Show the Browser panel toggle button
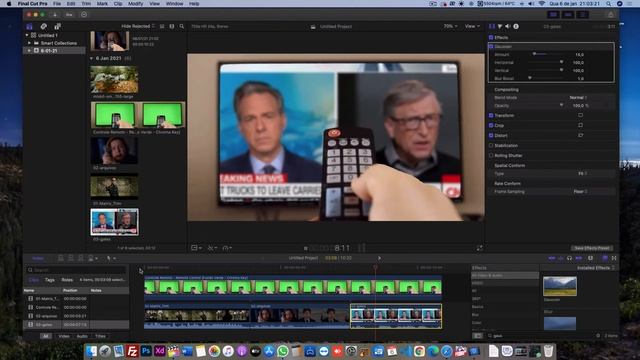 click(x=553, y=15)
